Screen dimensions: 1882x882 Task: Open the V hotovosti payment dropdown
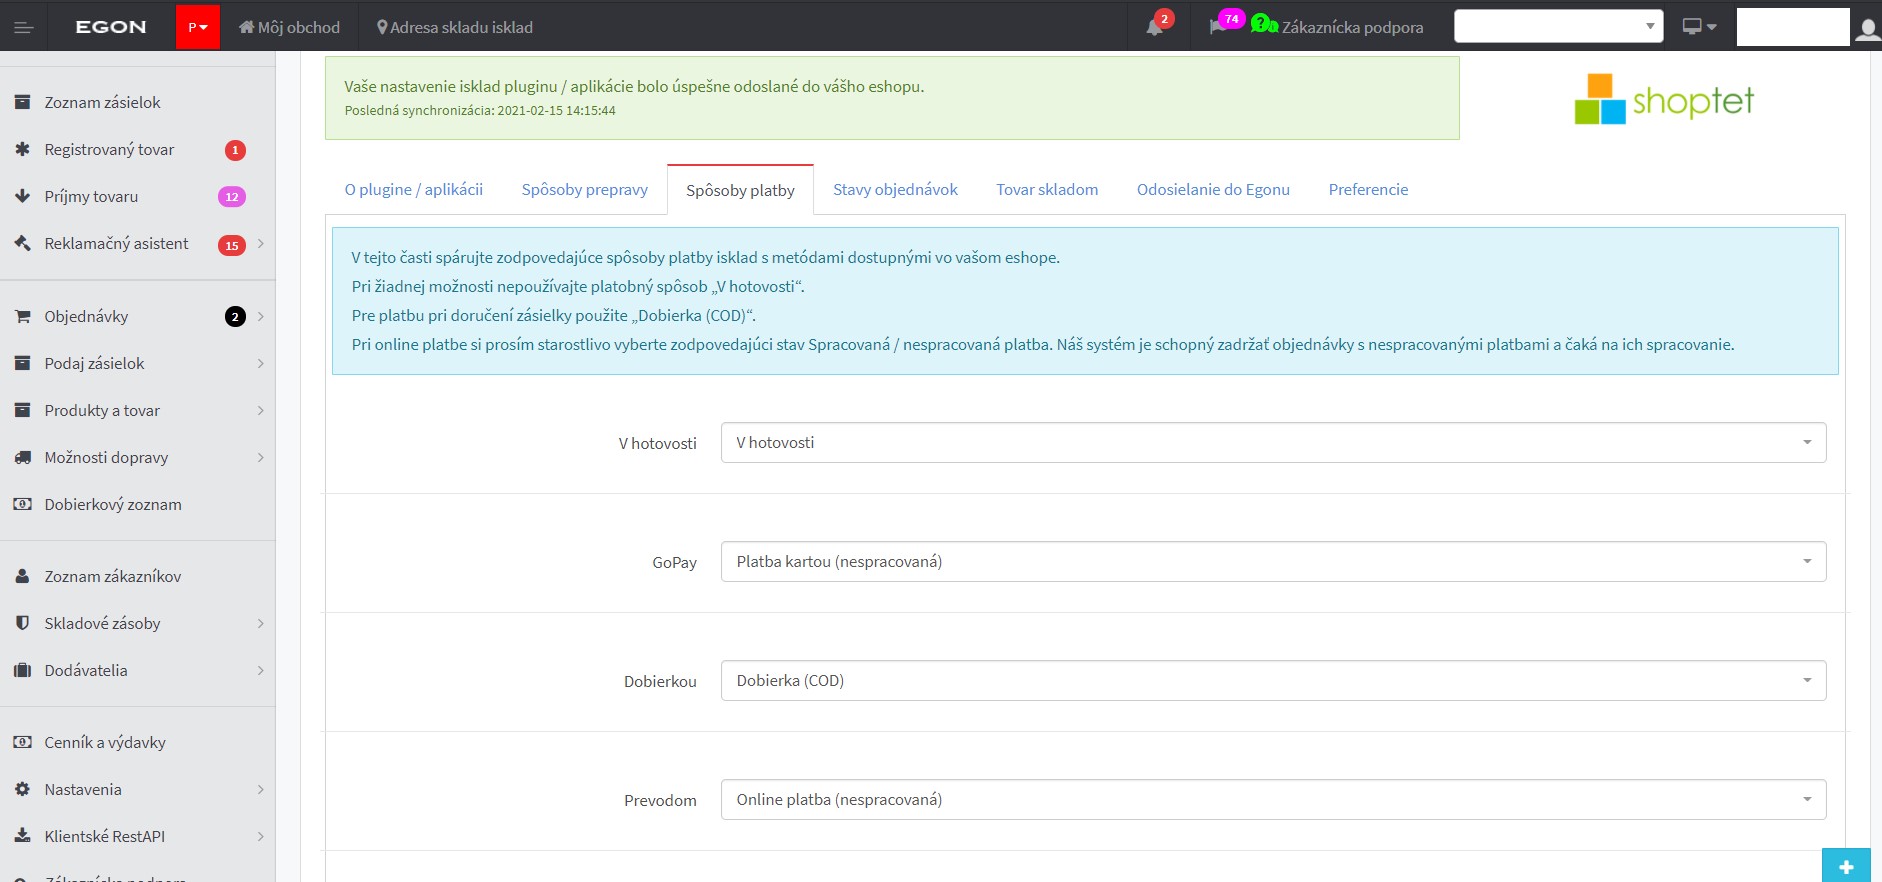1273,442
